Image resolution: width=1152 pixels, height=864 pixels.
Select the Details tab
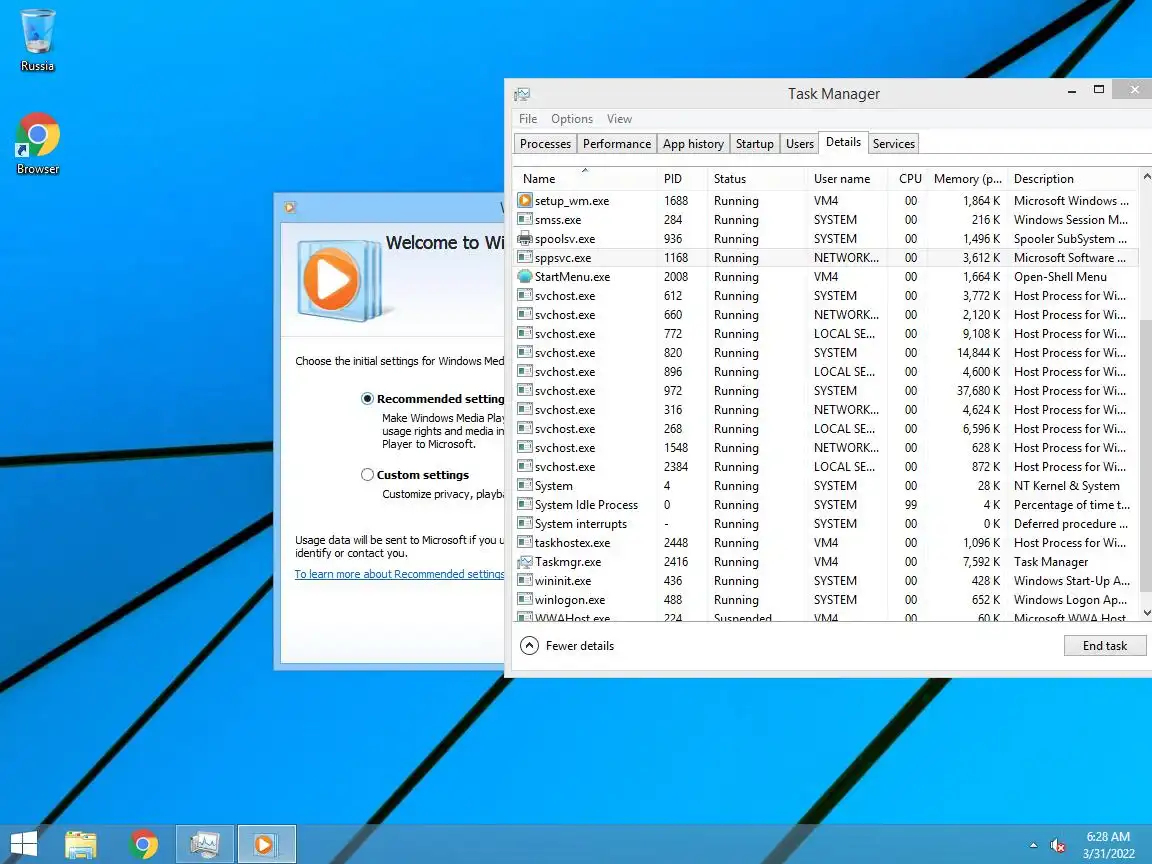[843, 142]
